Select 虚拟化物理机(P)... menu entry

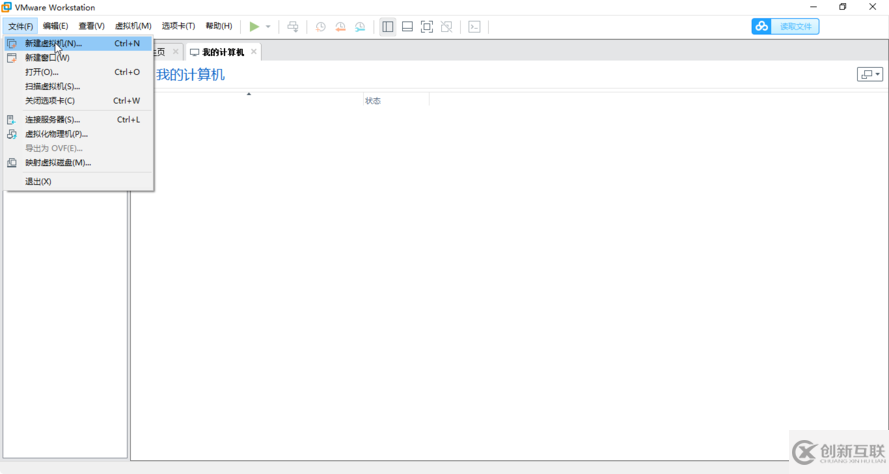point(78,134)
